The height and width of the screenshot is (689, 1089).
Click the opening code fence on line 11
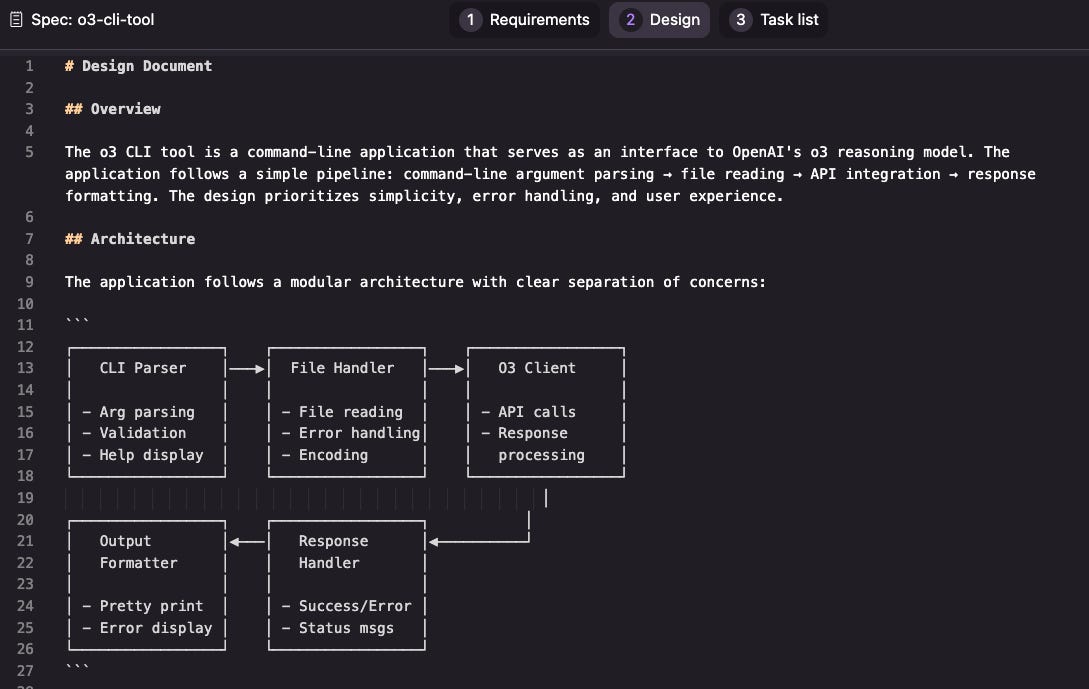point(77,321)
